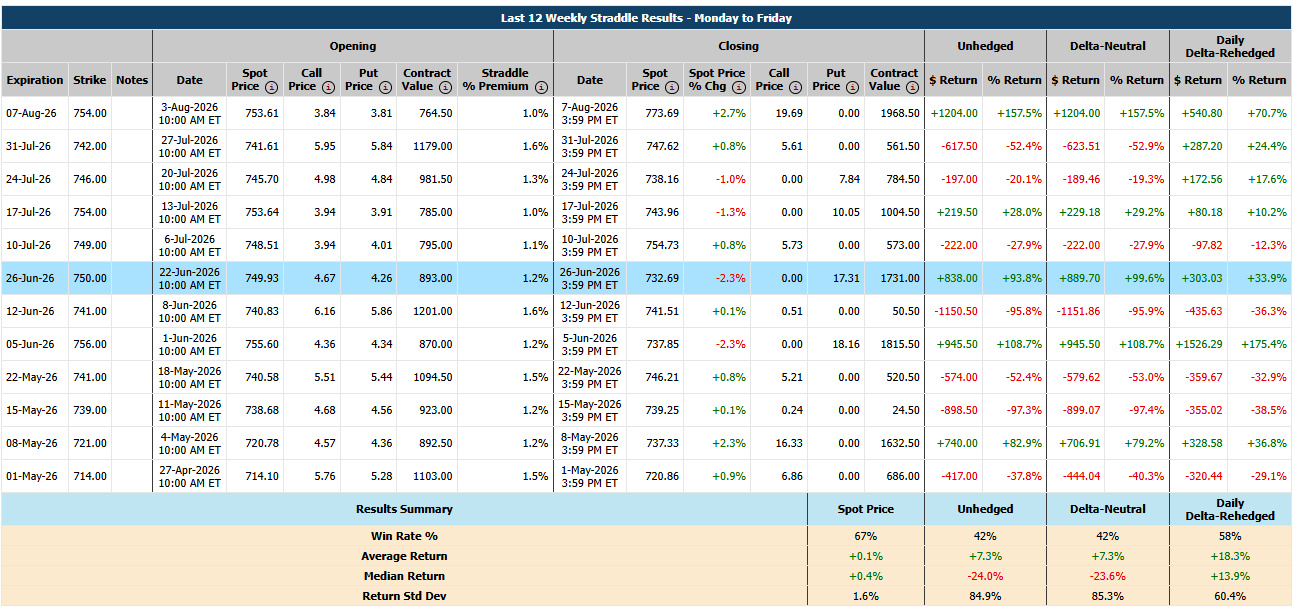Screen dimensions: 1293x610
Task: Click opening contract value 1179.00
Action: coord(434,146)
